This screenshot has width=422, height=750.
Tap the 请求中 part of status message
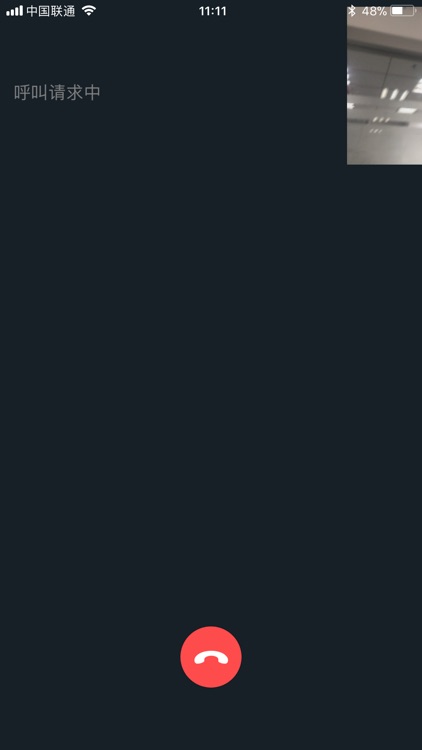75,92
